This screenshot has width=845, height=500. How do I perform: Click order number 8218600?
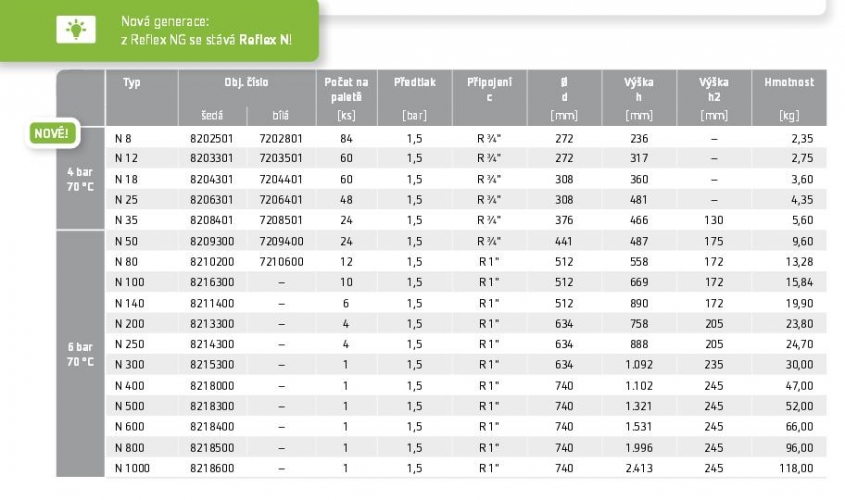(212, 468)
